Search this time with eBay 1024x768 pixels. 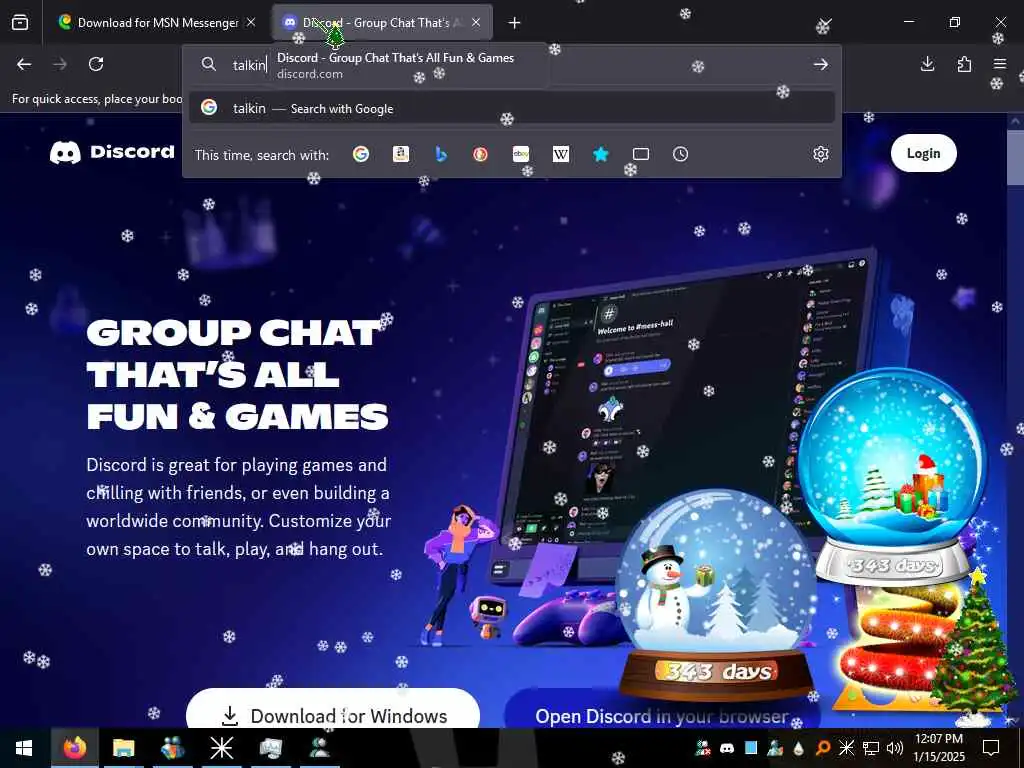click(520, 154)
